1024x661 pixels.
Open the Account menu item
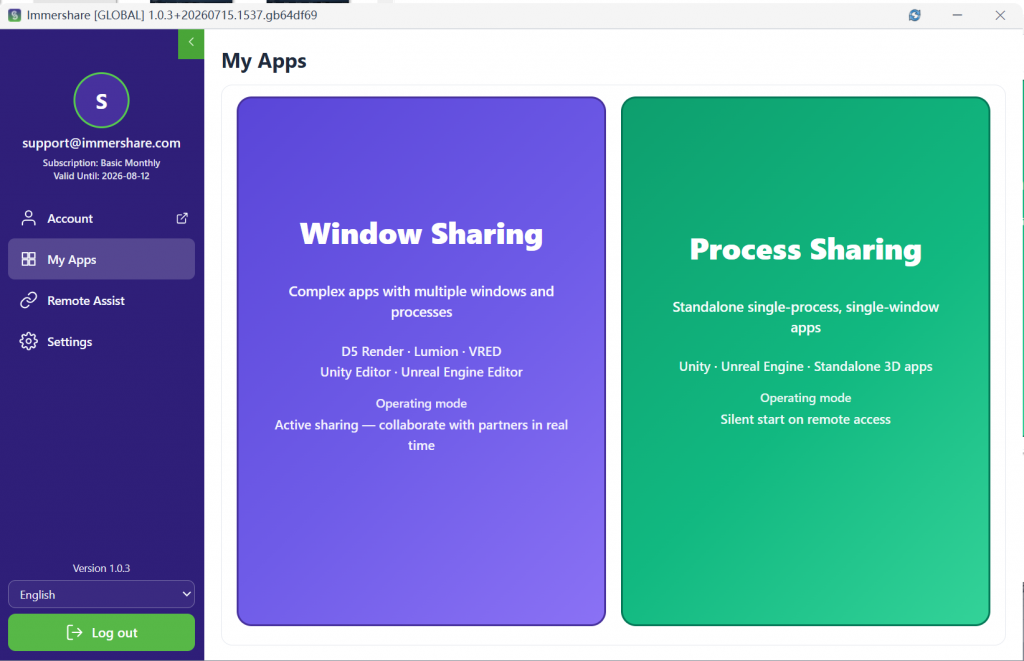(x=101, y=218)
